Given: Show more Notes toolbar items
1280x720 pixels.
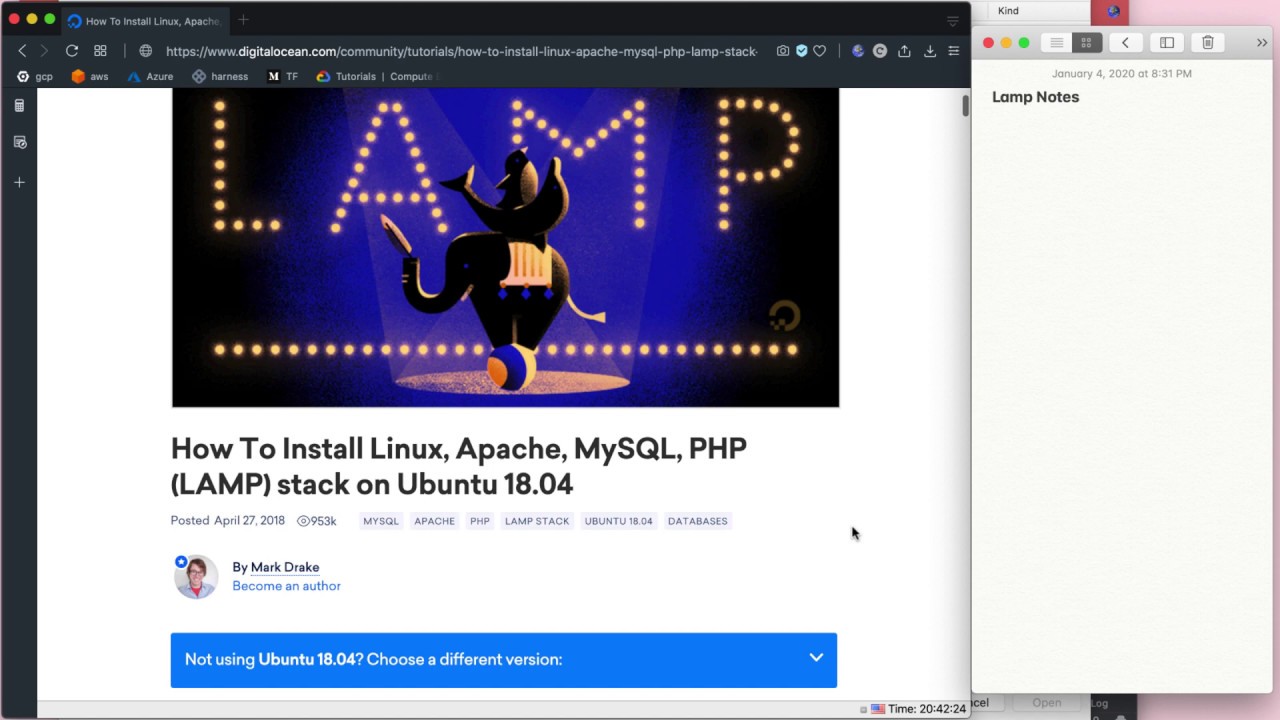Looking at the screenshot, I should [x=1262, y=42].
